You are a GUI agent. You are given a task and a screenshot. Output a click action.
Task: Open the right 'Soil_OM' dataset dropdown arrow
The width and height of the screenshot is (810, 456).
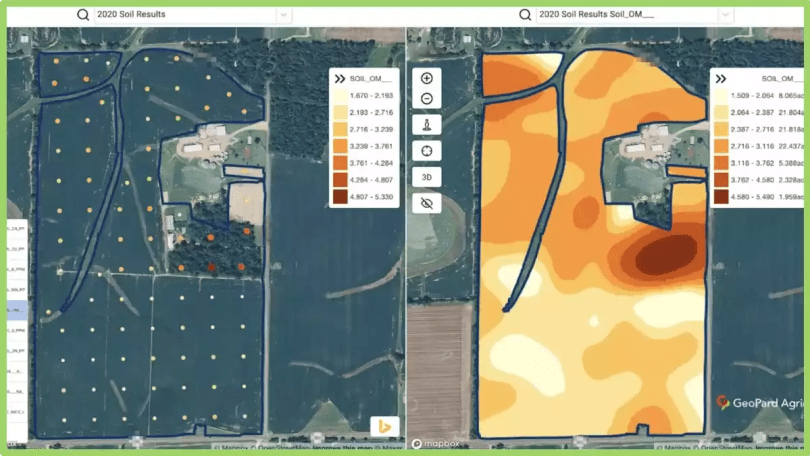[725, 14]
